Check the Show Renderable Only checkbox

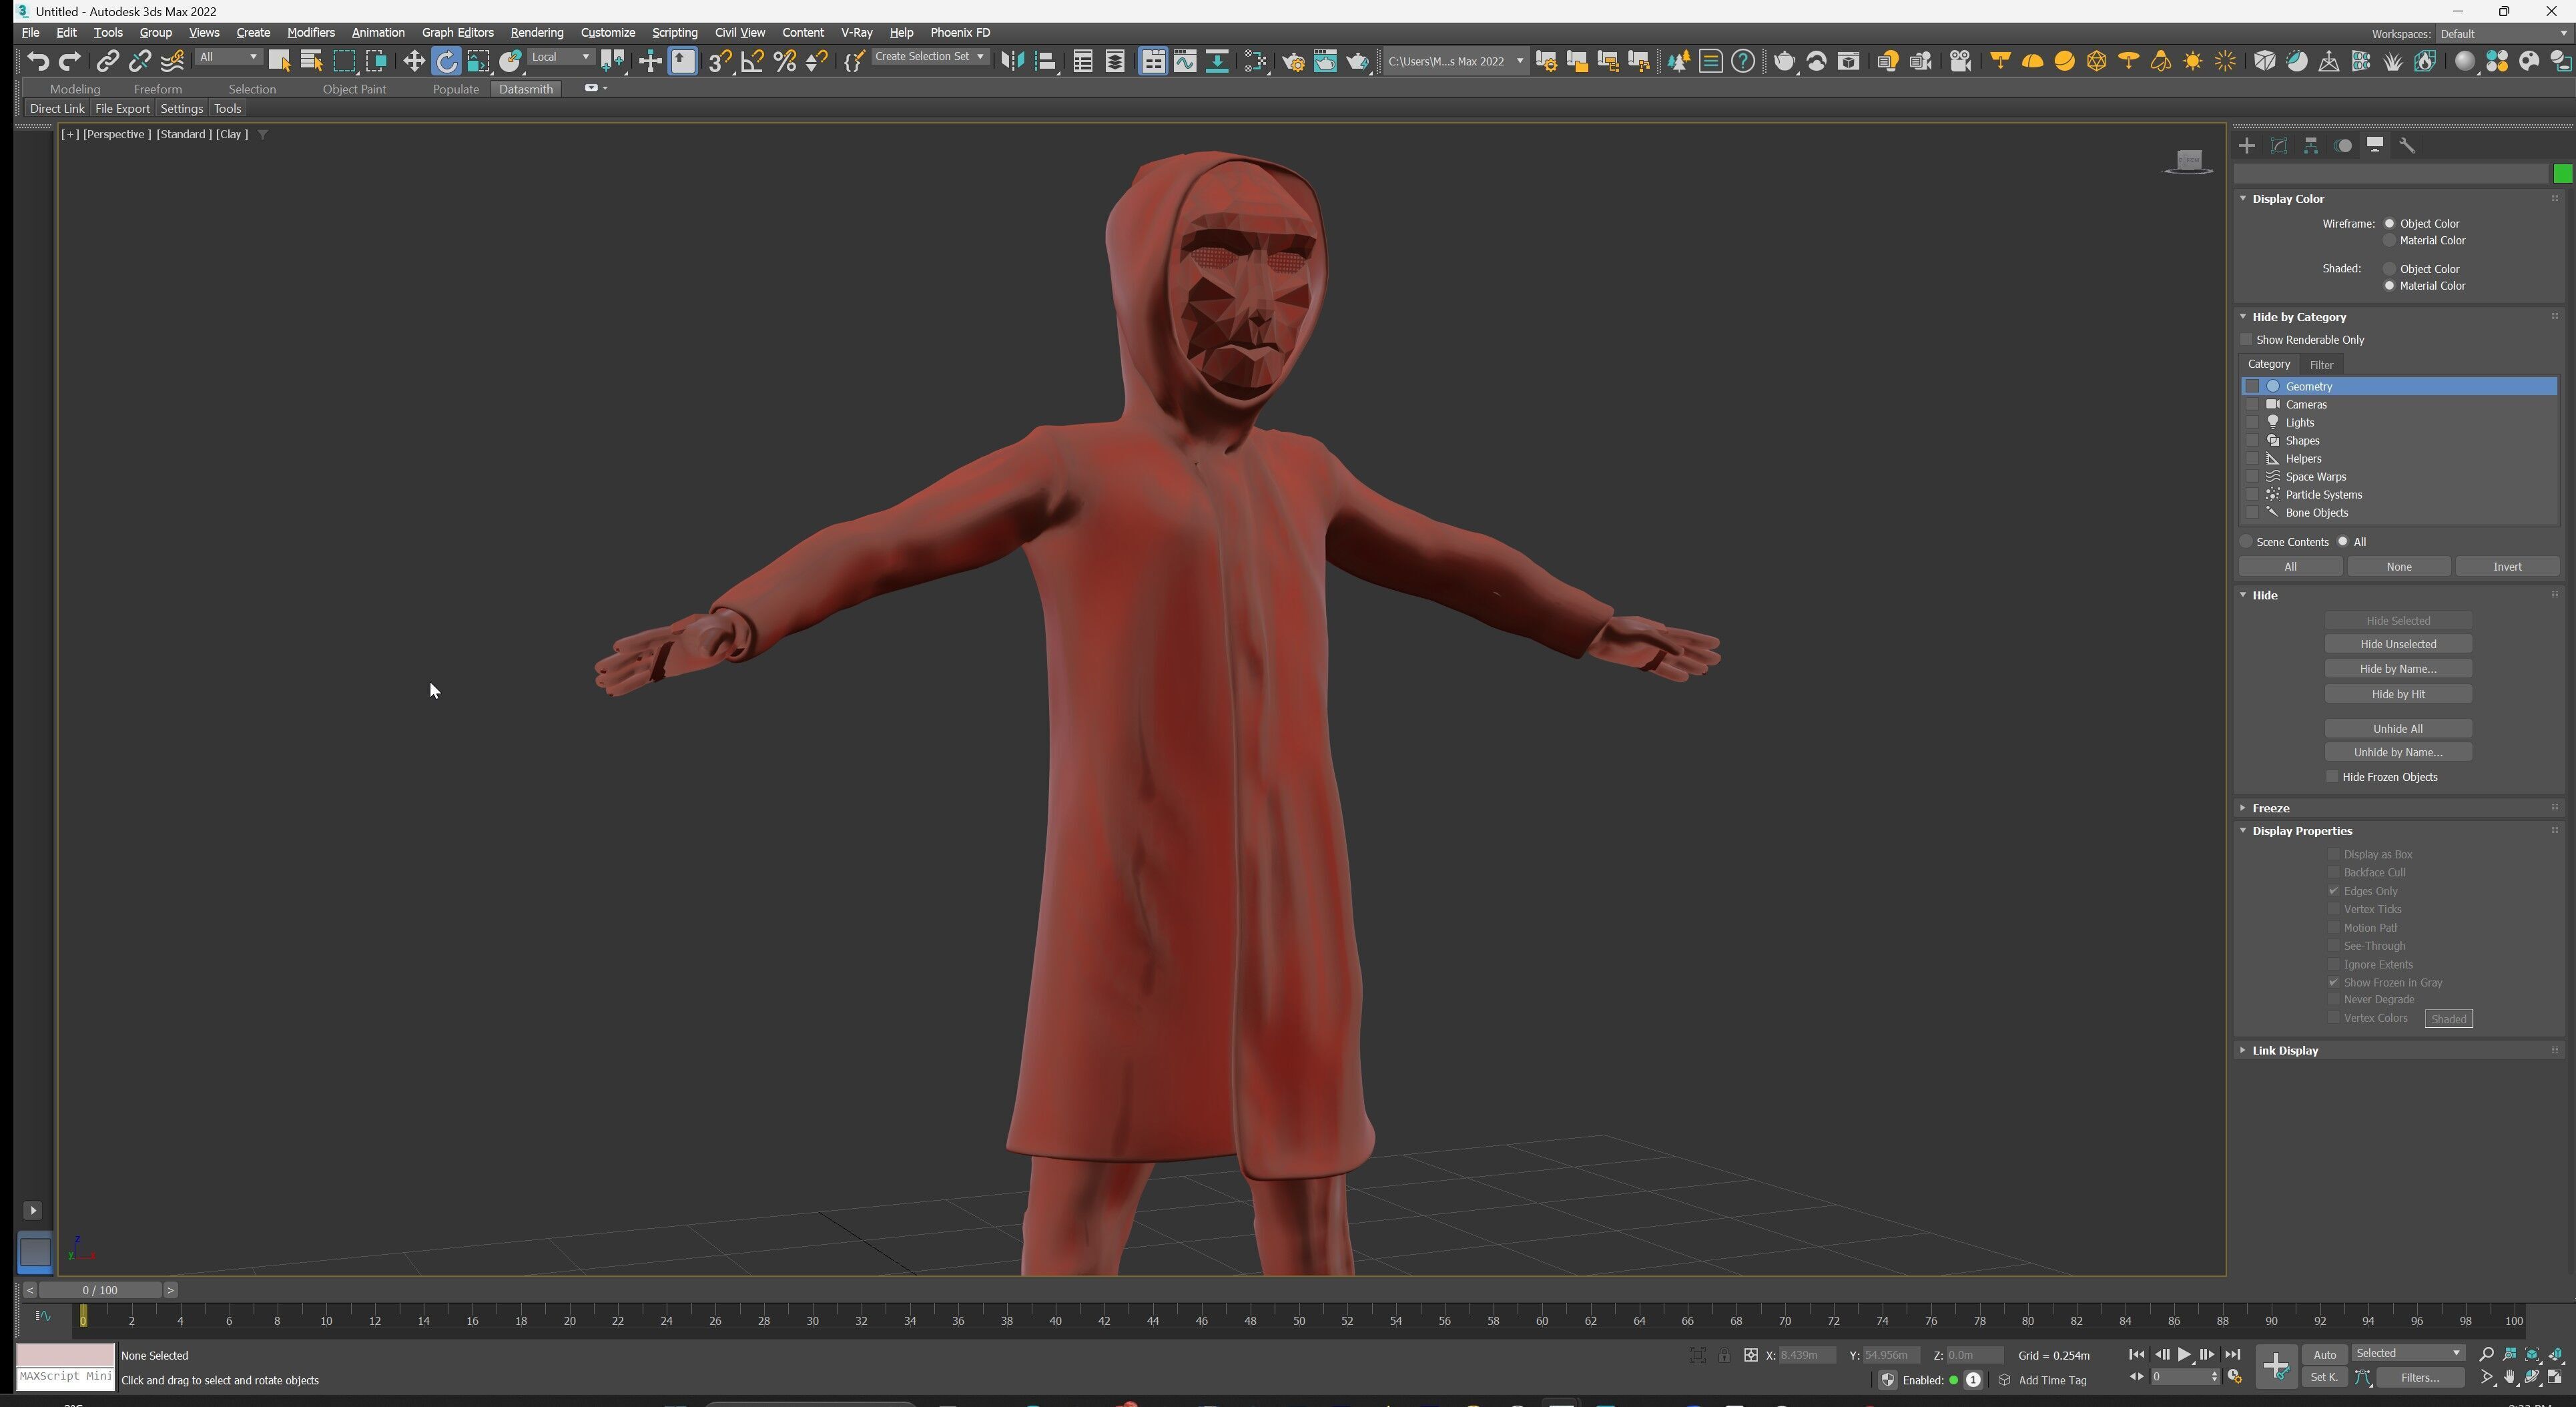[x=2247, y=340]
